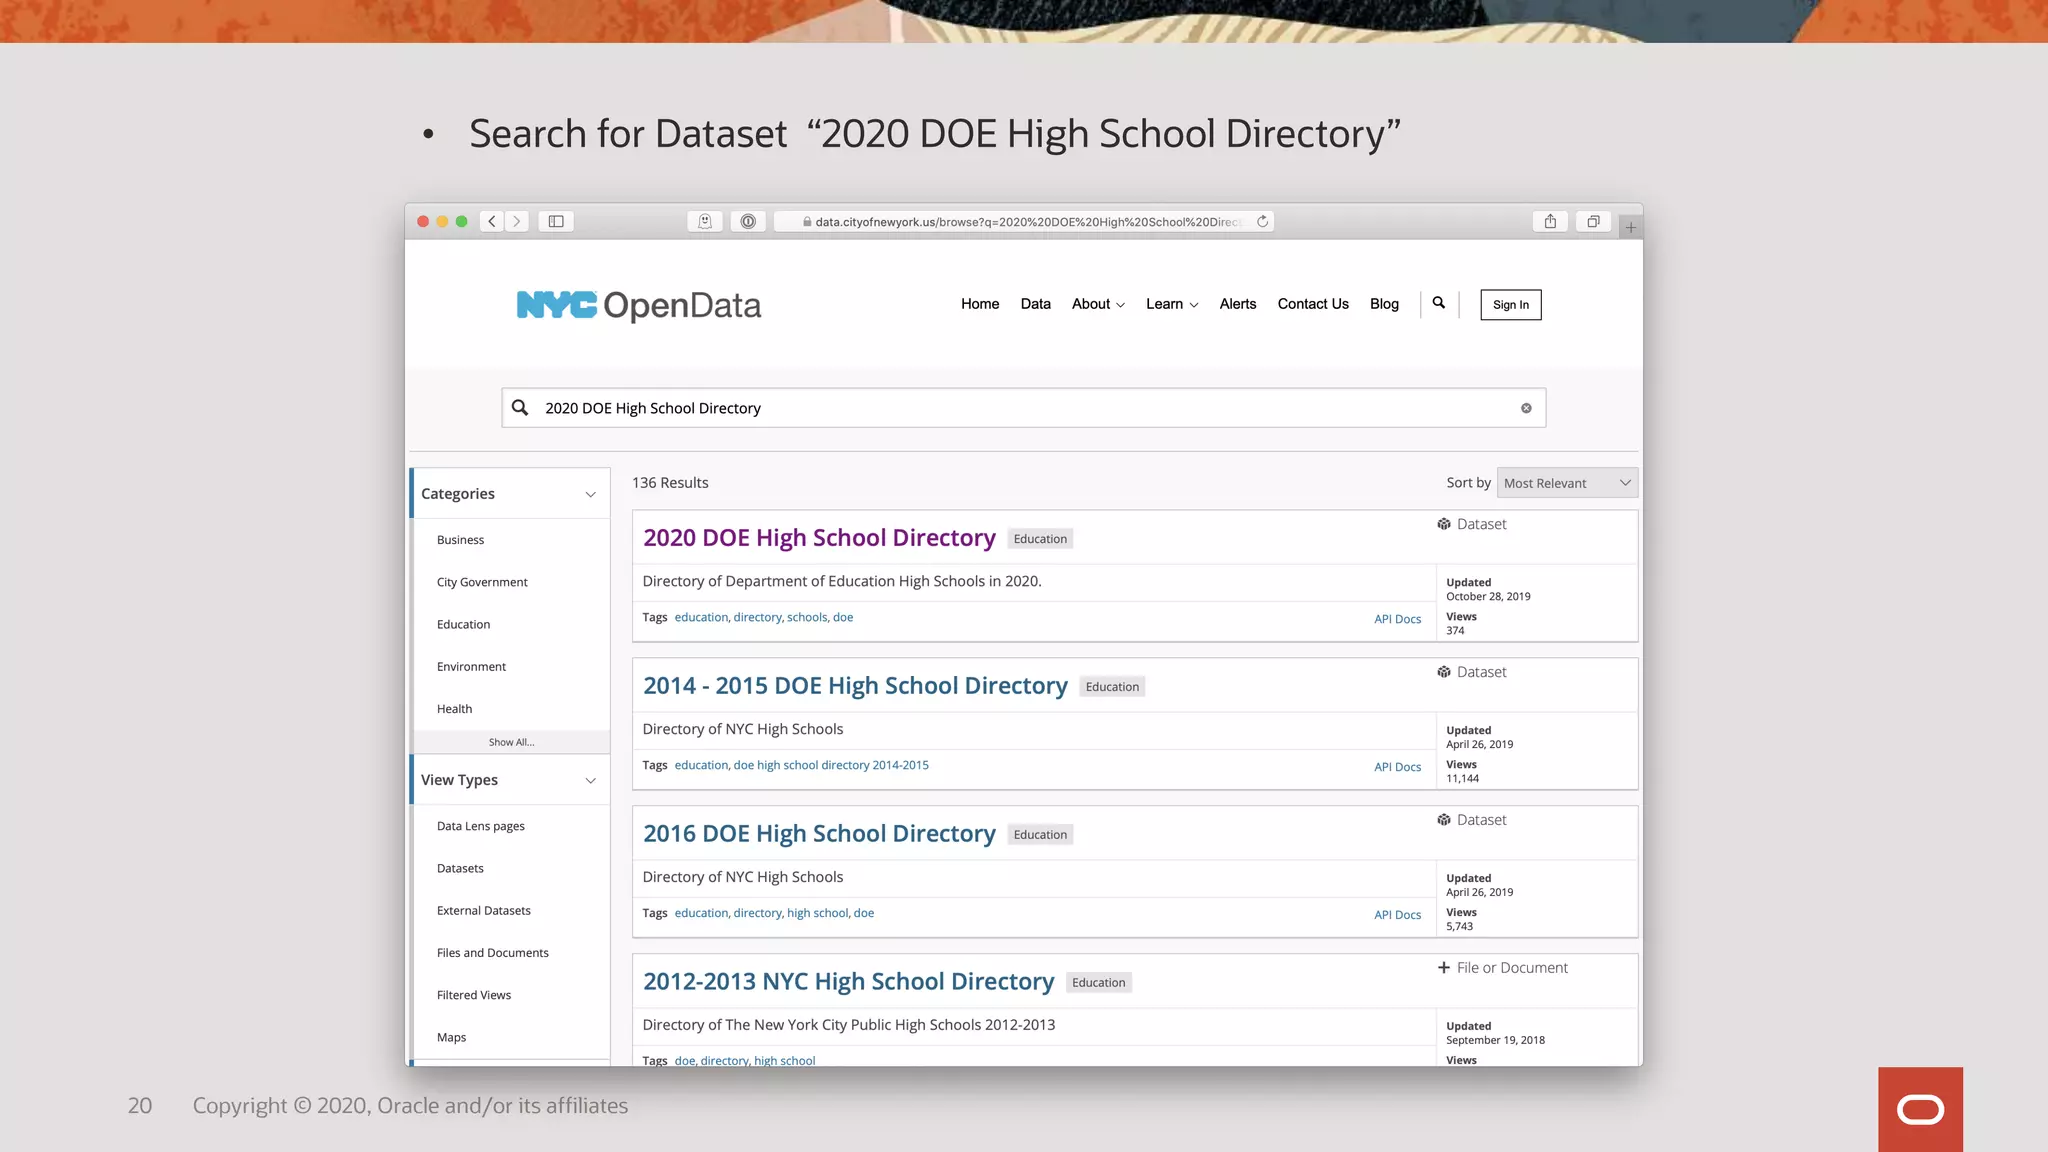The height and width of the screenshot is (1152, 2048).
Task: Click the Sign In button
Action: (x=1510, y=305)
